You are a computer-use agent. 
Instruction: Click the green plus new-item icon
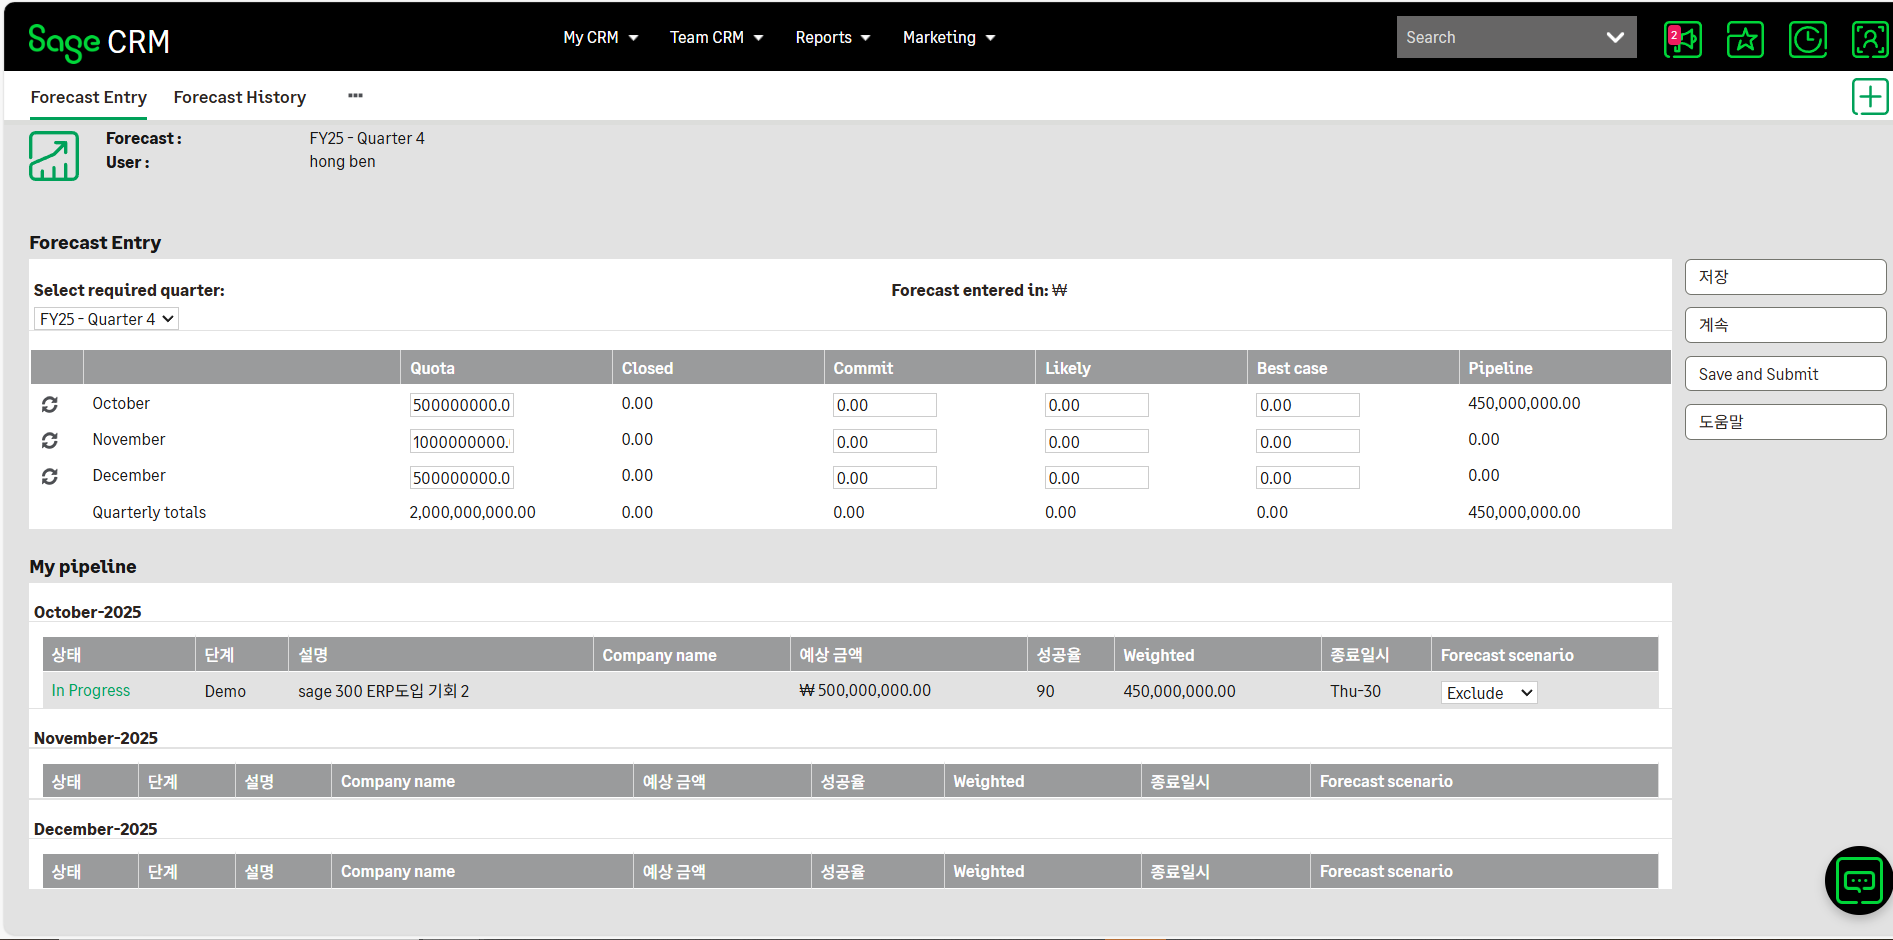(x=1869, y=97)
